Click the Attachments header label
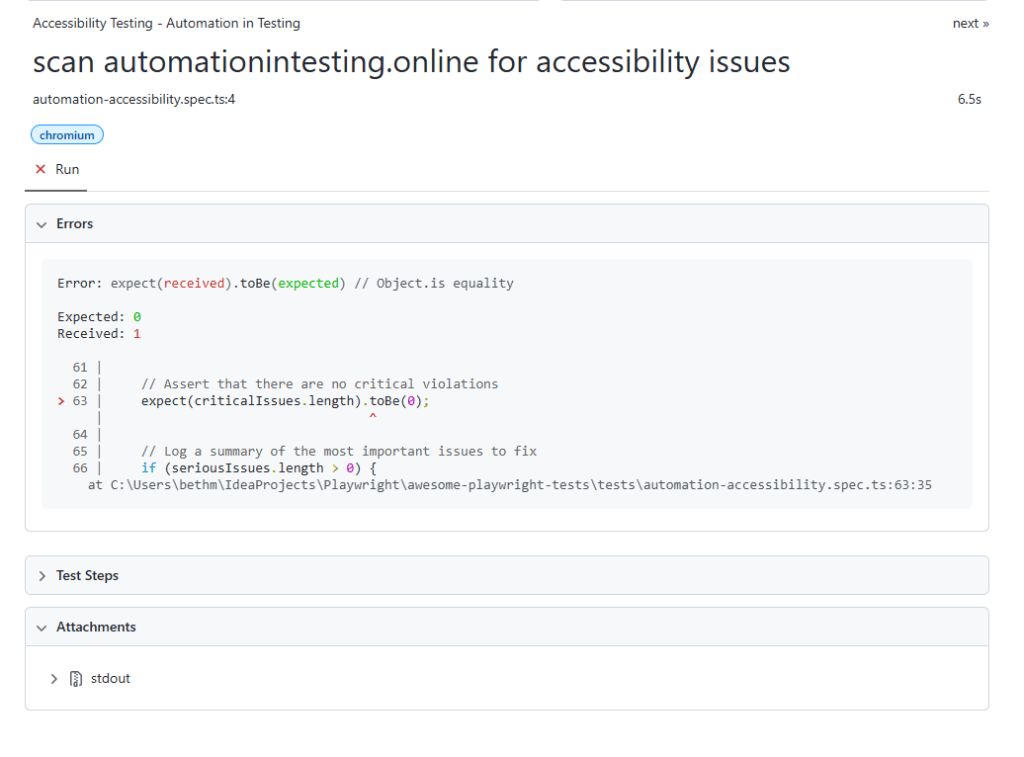 (96, 627)
